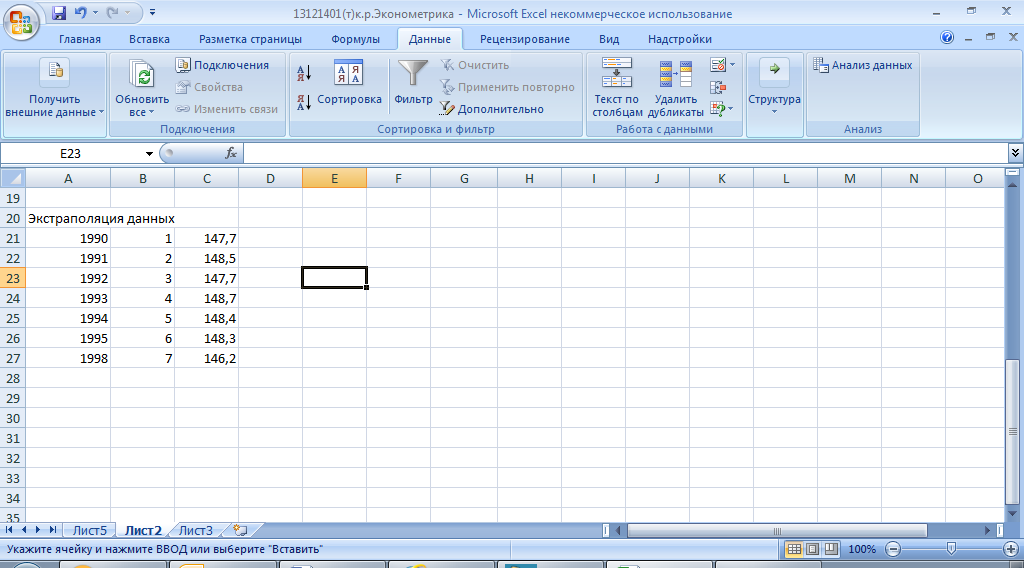Click the Обновить все refresh icon
The height and width of the screenshot is (568, 1024).
click(142, 74)
